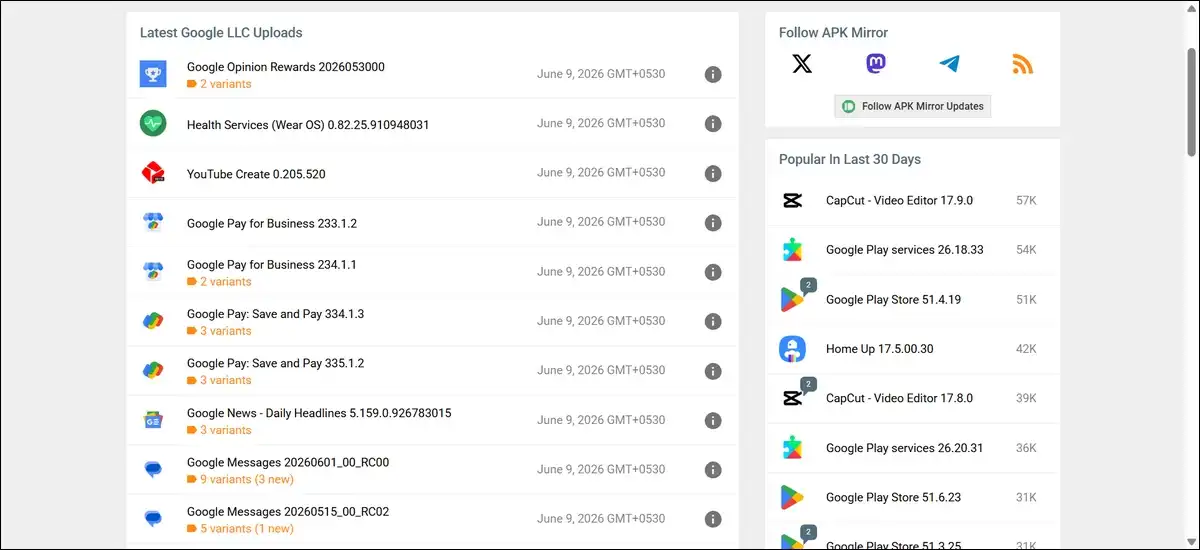The width and height of the screenshot is (1200, 550).
Task: Open APK Mirror's Mastodon profile
Action: (876, 64)
